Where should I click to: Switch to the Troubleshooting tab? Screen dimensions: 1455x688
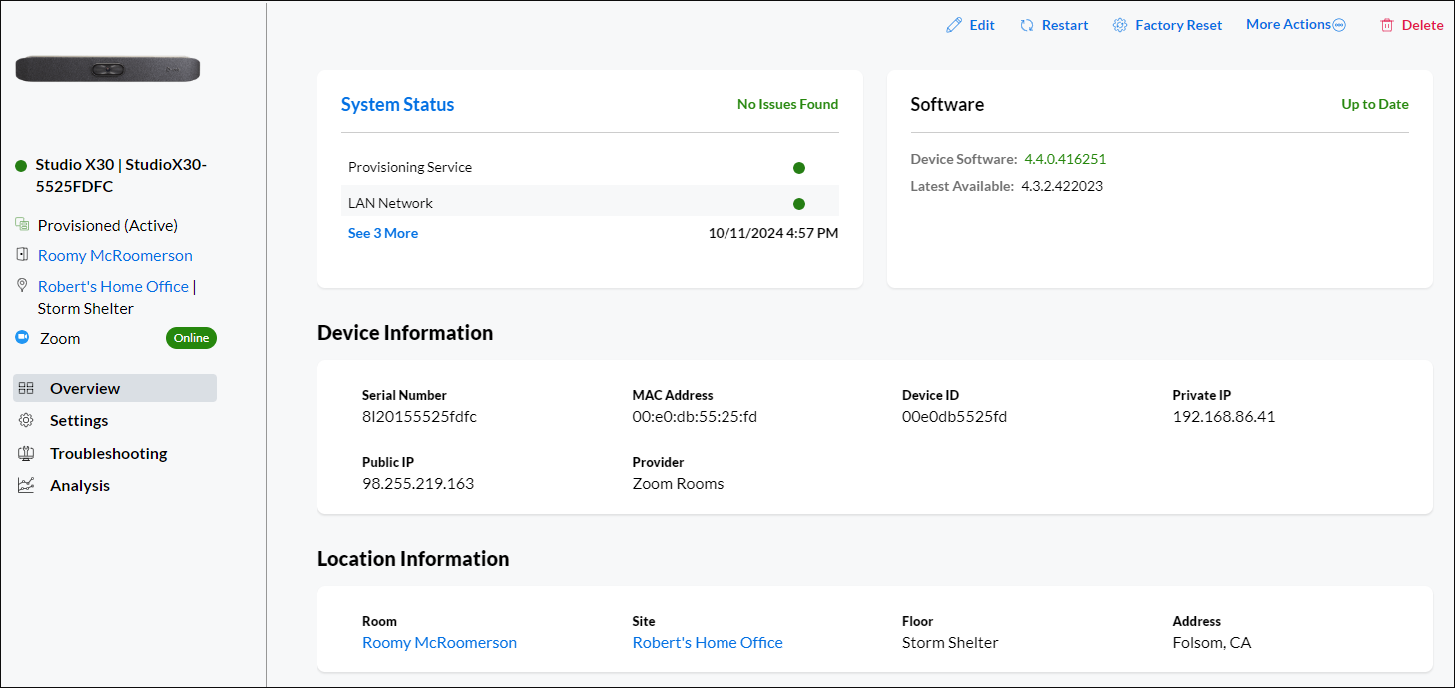[108, 453]
